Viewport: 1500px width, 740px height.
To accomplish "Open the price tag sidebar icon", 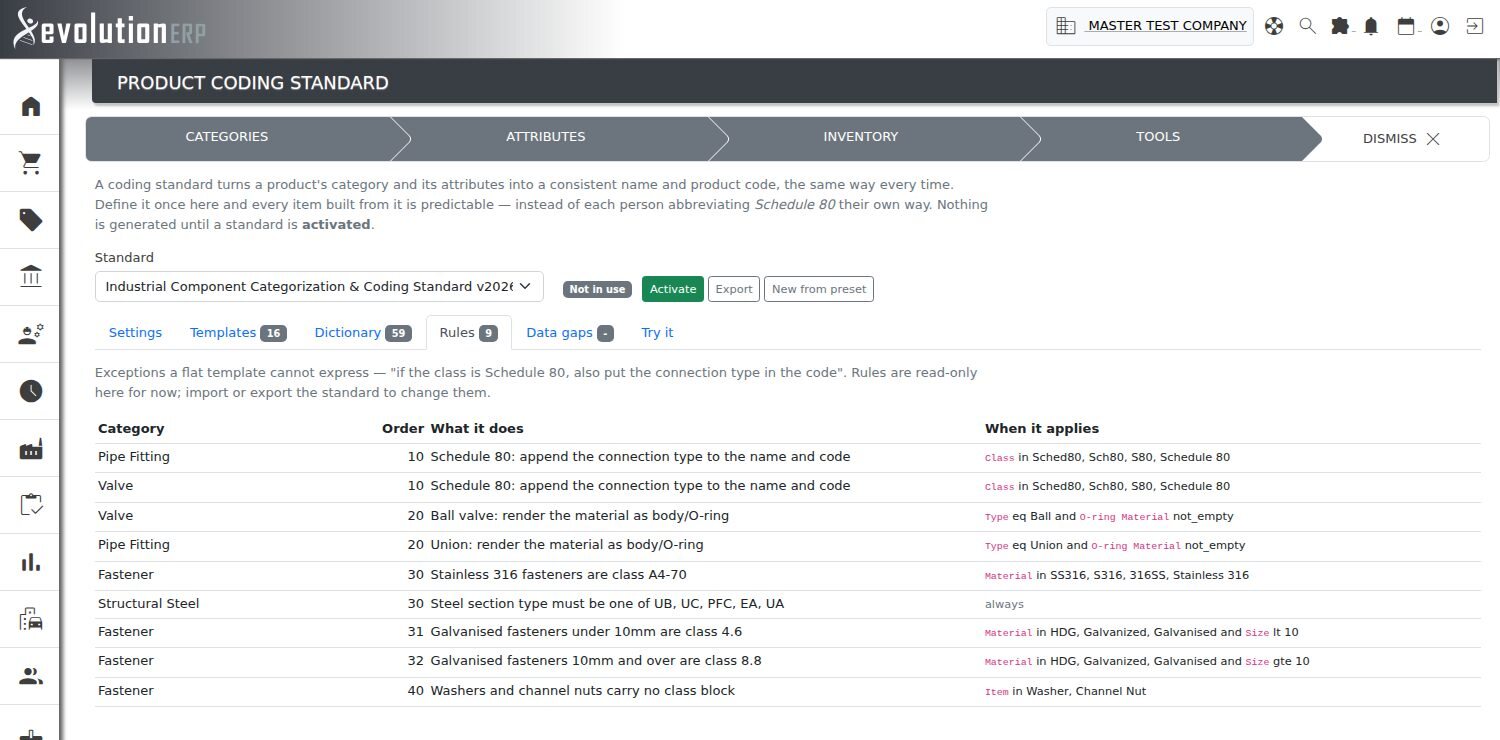I will tap(31, 220).
